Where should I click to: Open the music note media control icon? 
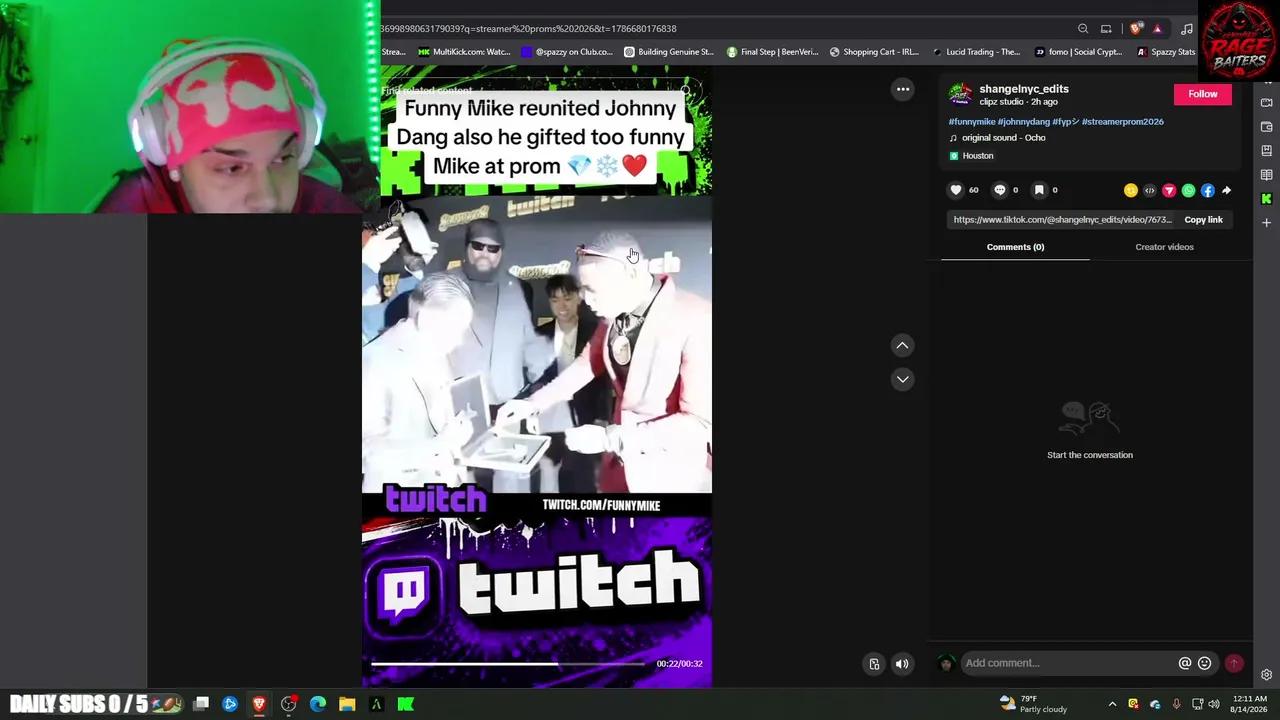(x=1187, y=29)
